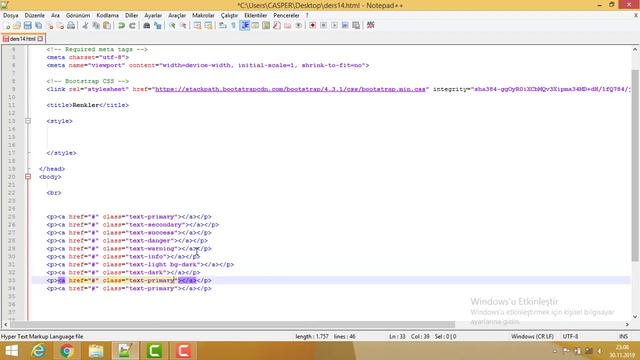Run macro multiple times icon
The image size is (640, 360).
coord(345,25)
